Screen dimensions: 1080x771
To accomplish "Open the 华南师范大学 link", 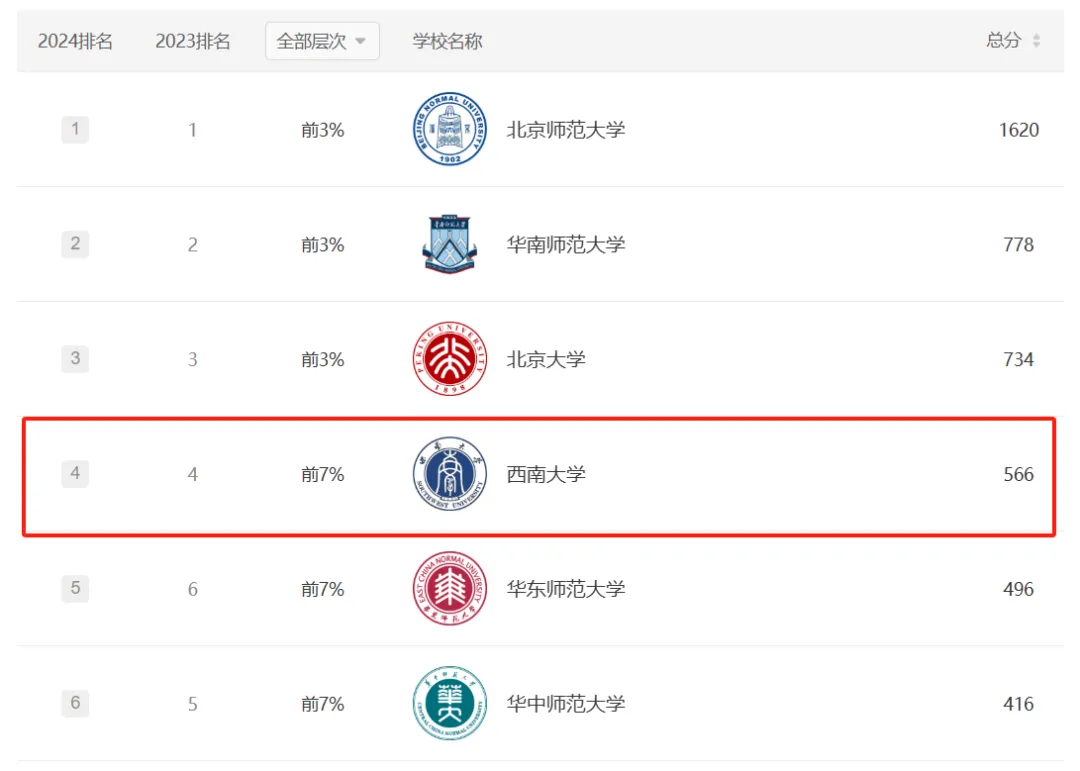I will pos(565,245).
